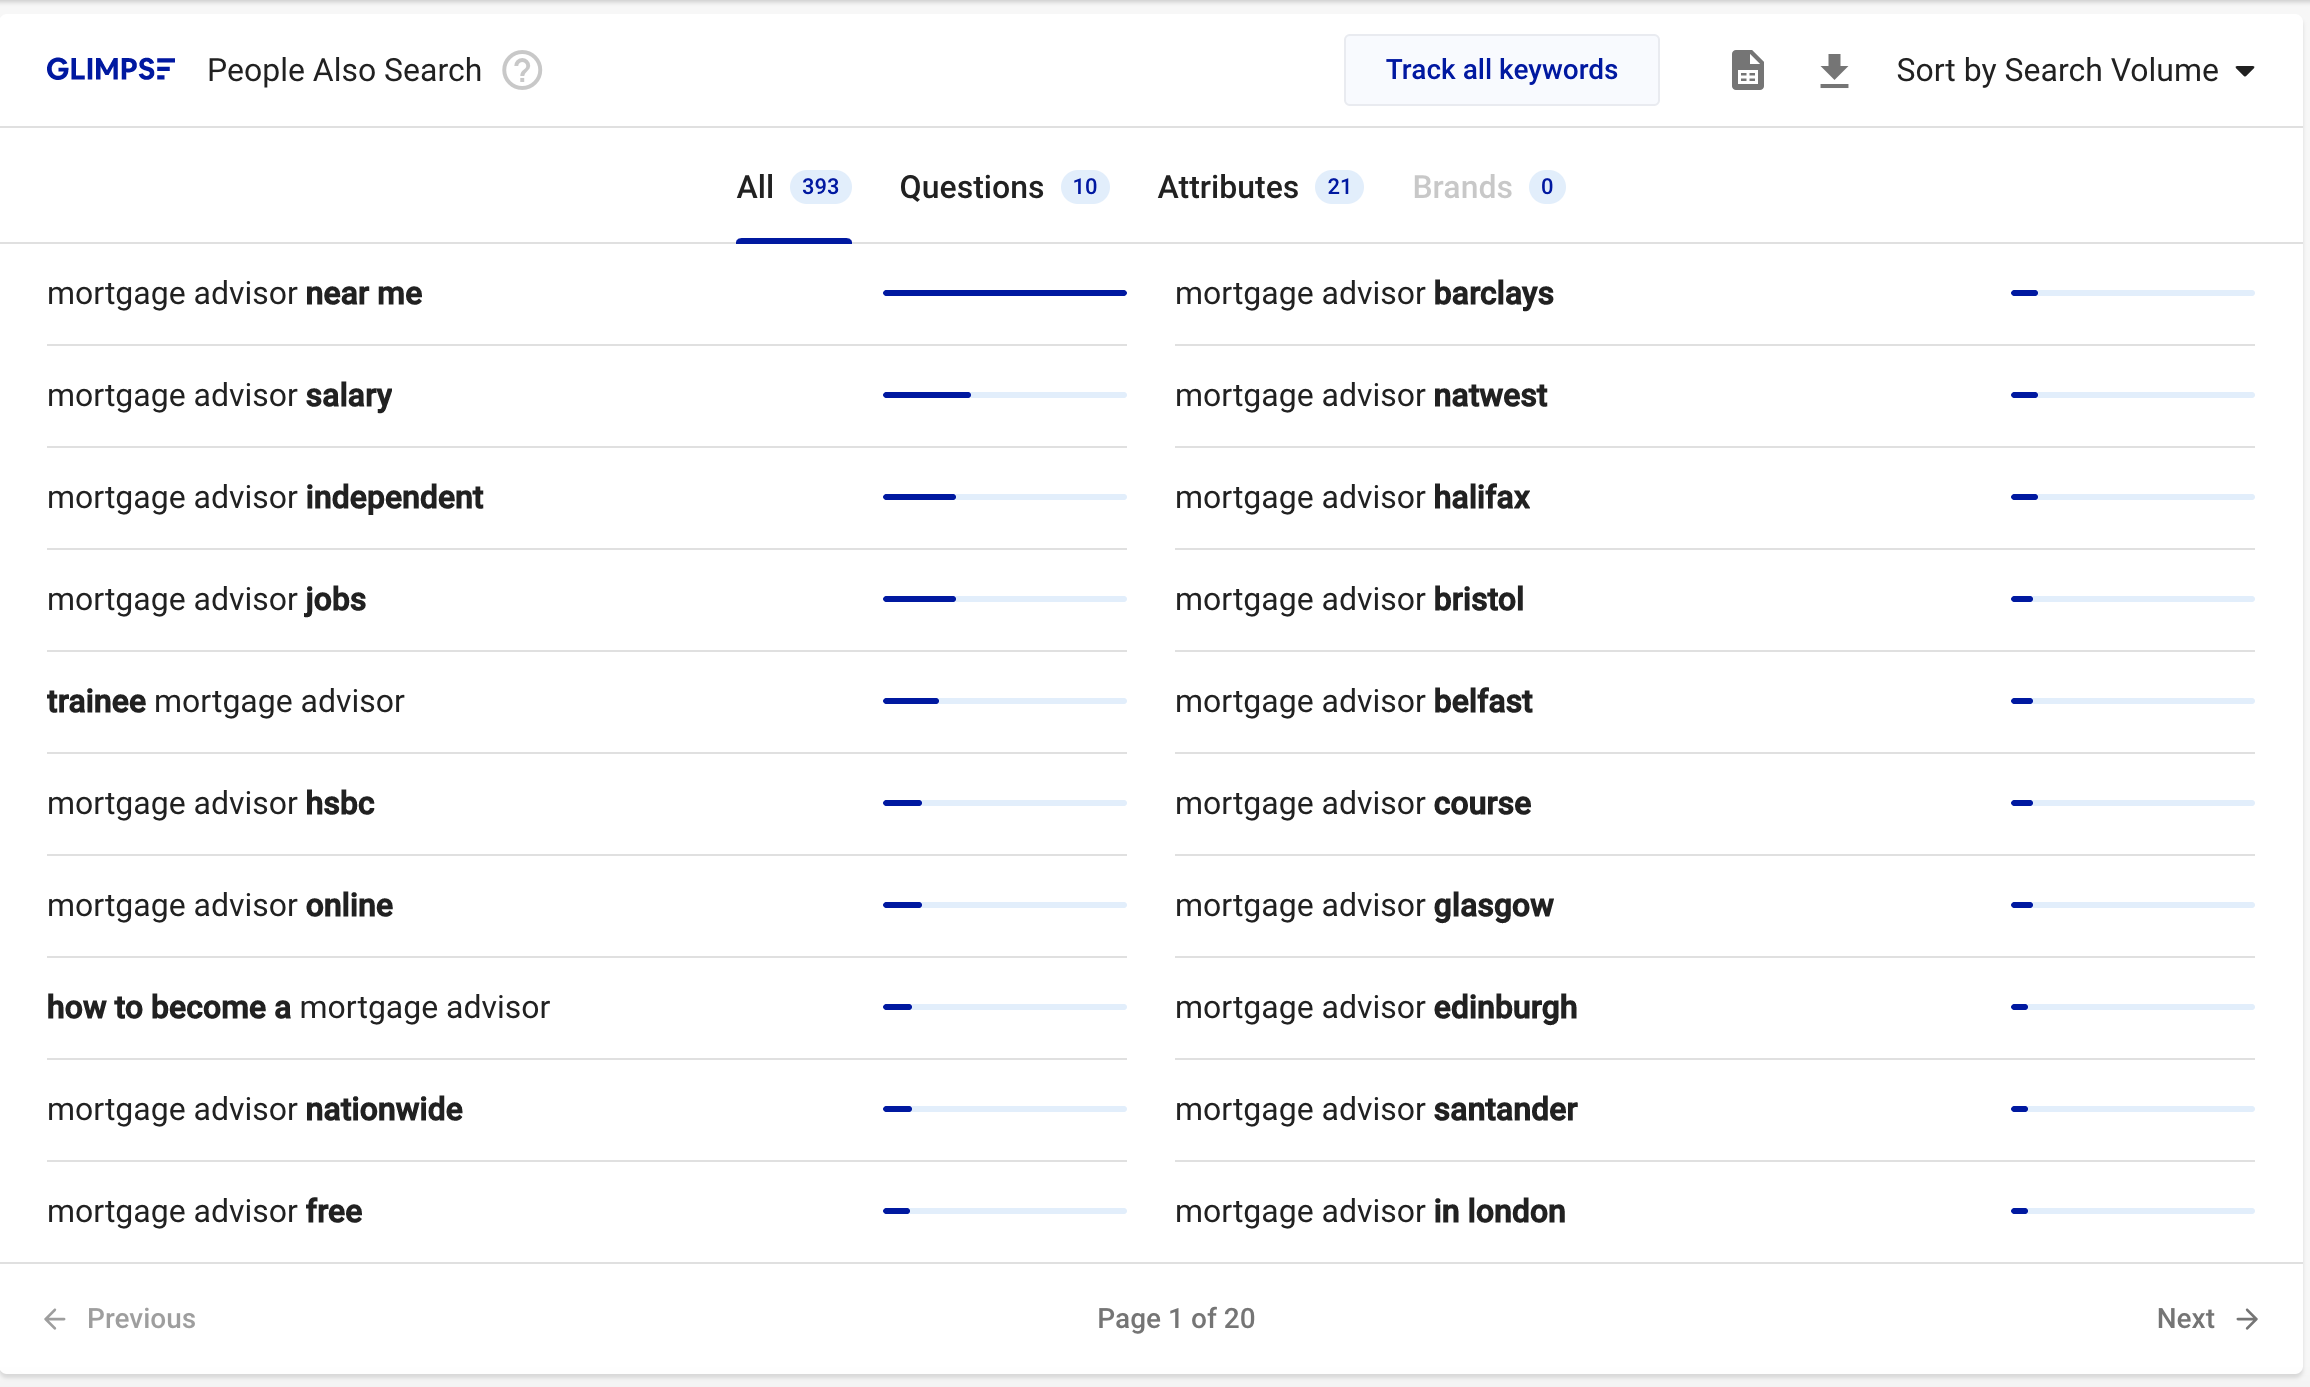Go to the Next page
Viewport: 2310px width, 1387px height.
(x=2186, y=1319)
